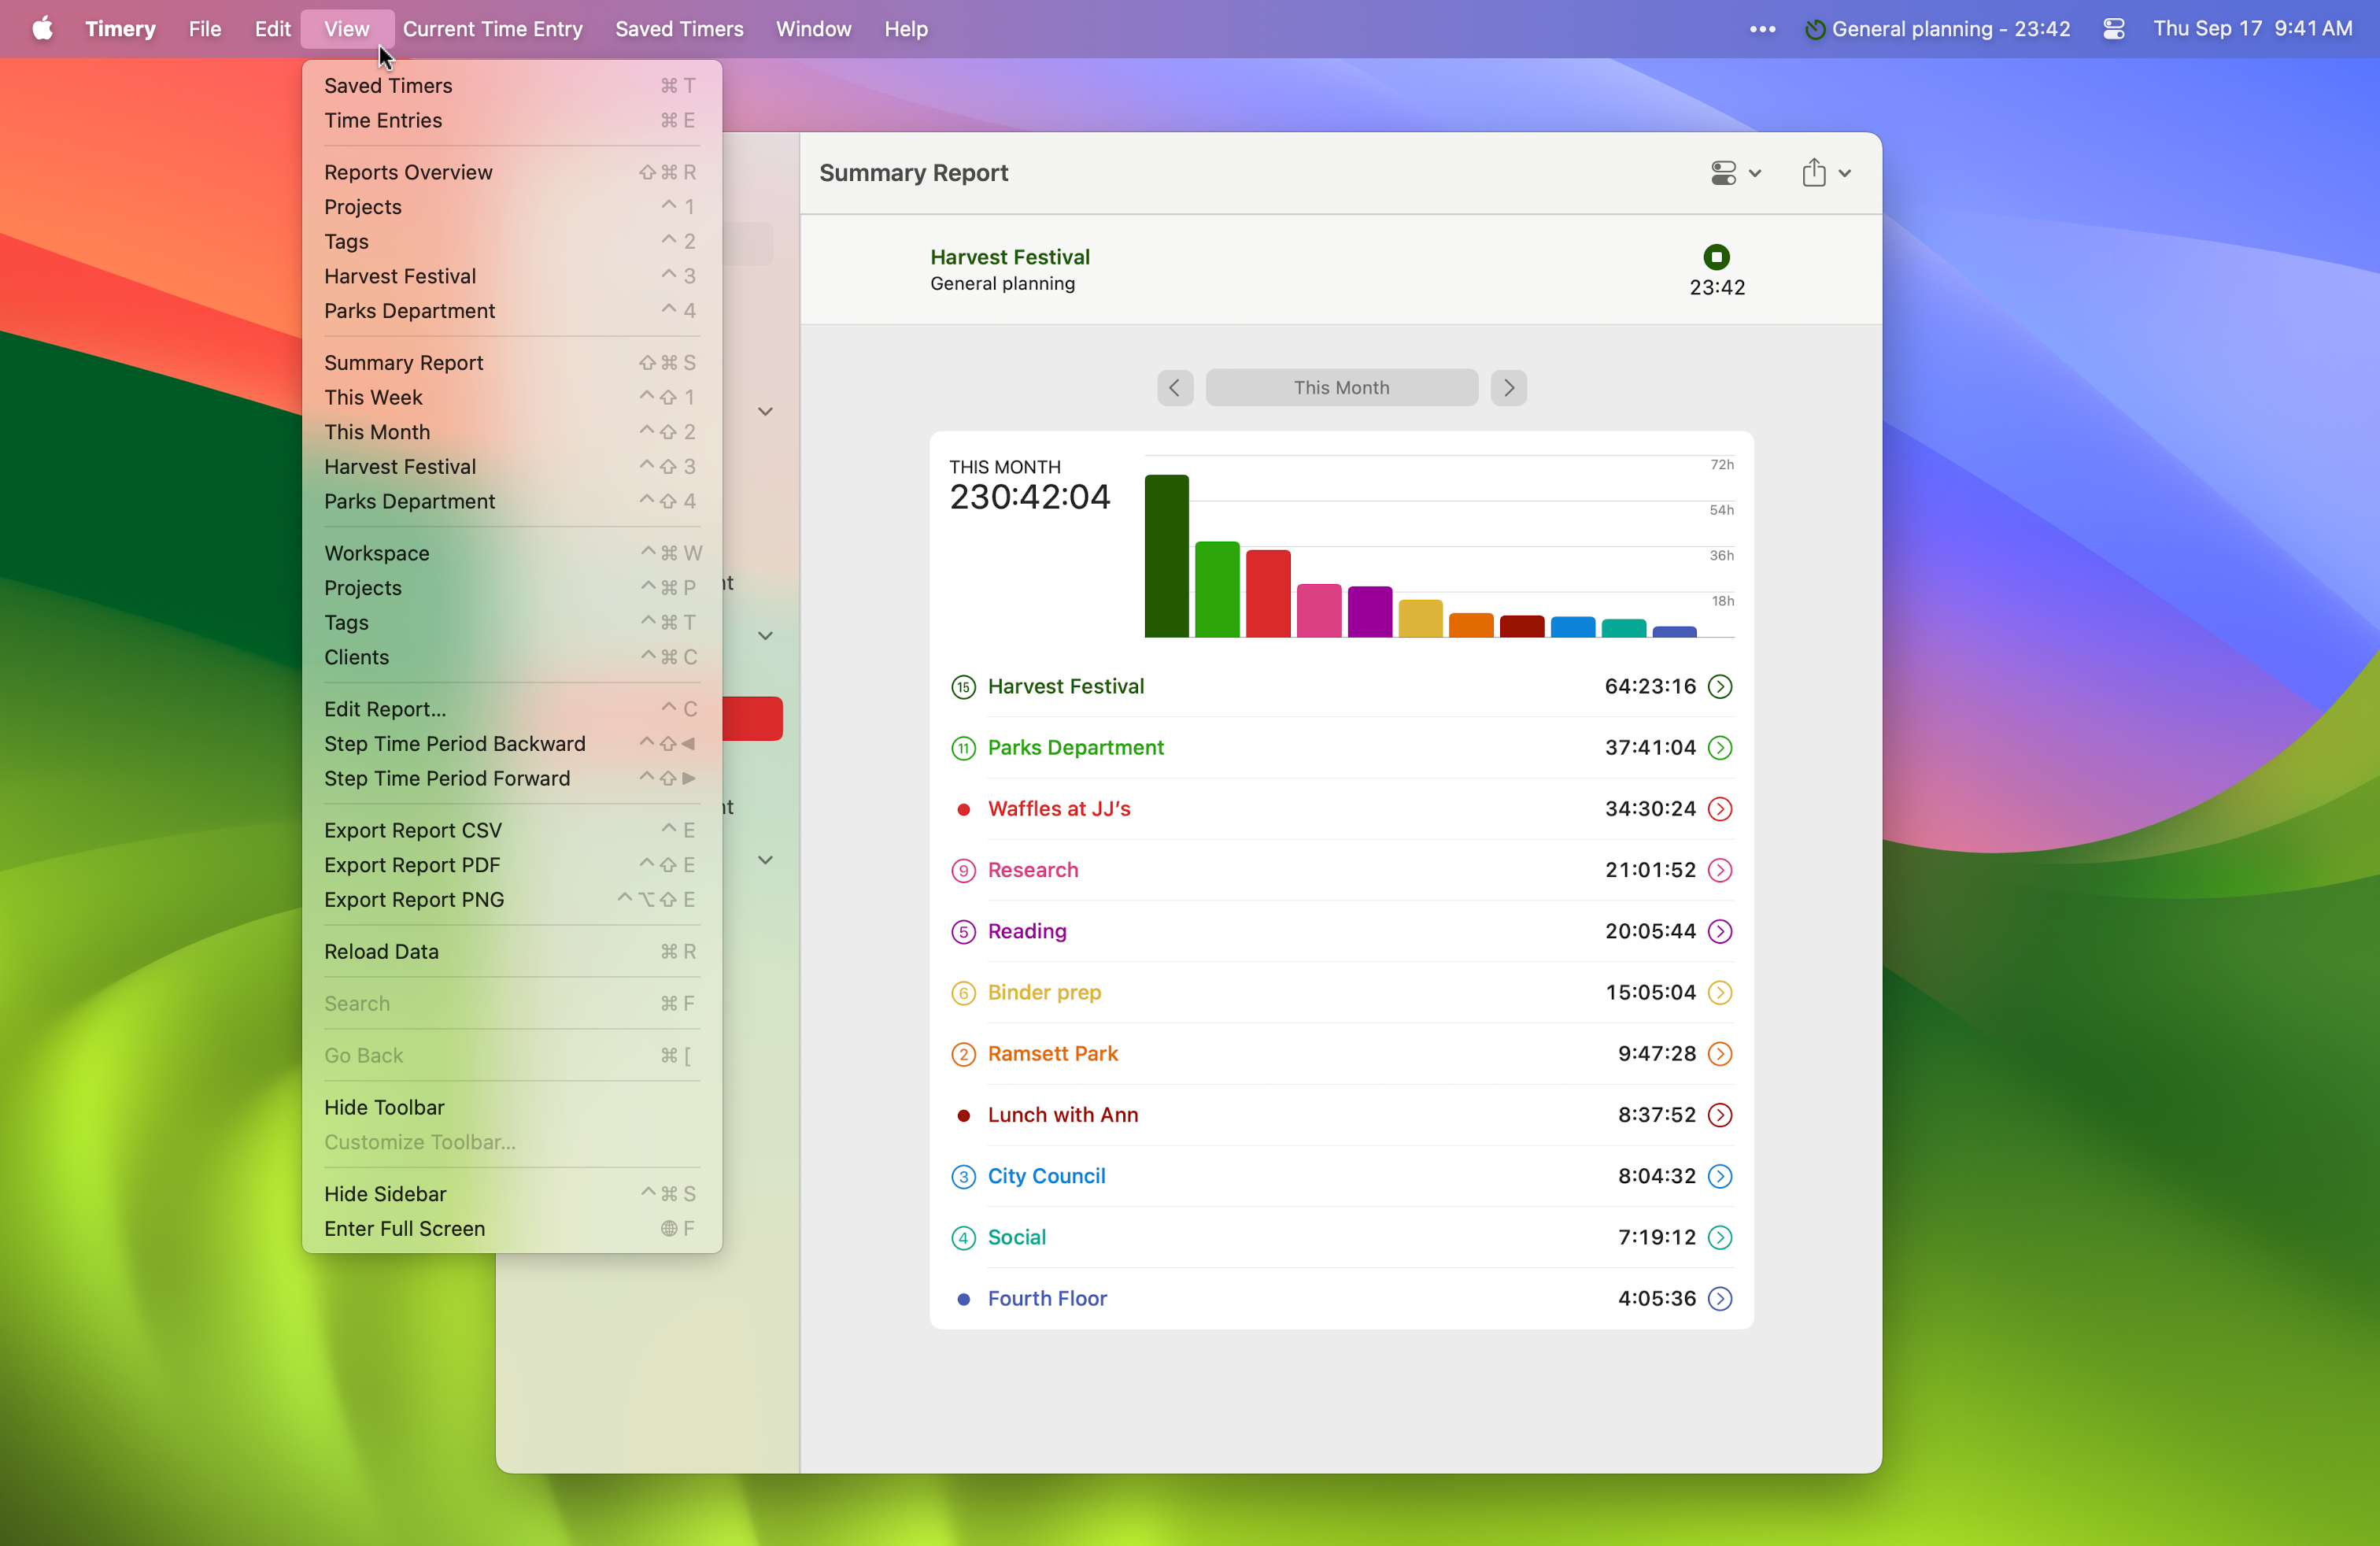Choose Reload Data from the menu
Screen dimensions: 2380x1546
pos(511,952)
